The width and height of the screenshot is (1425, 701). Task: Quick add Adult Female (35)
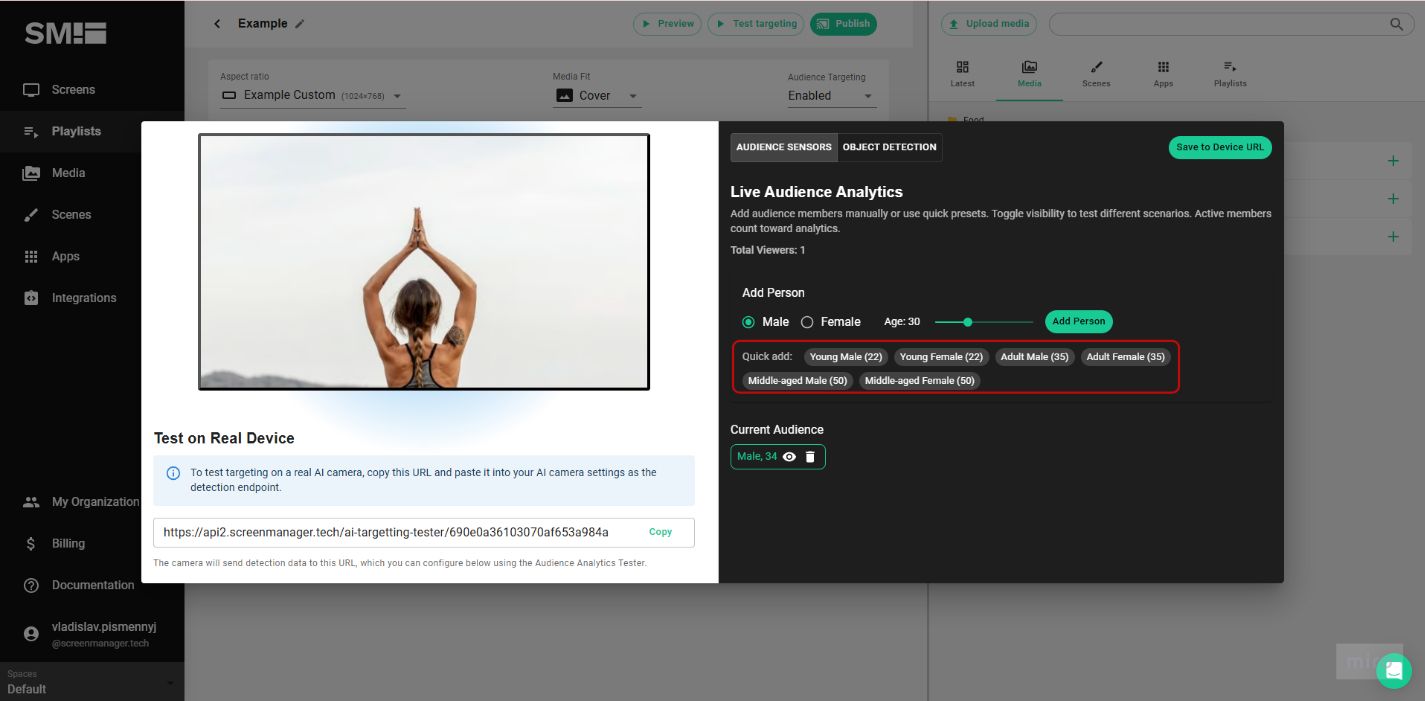1125,357
